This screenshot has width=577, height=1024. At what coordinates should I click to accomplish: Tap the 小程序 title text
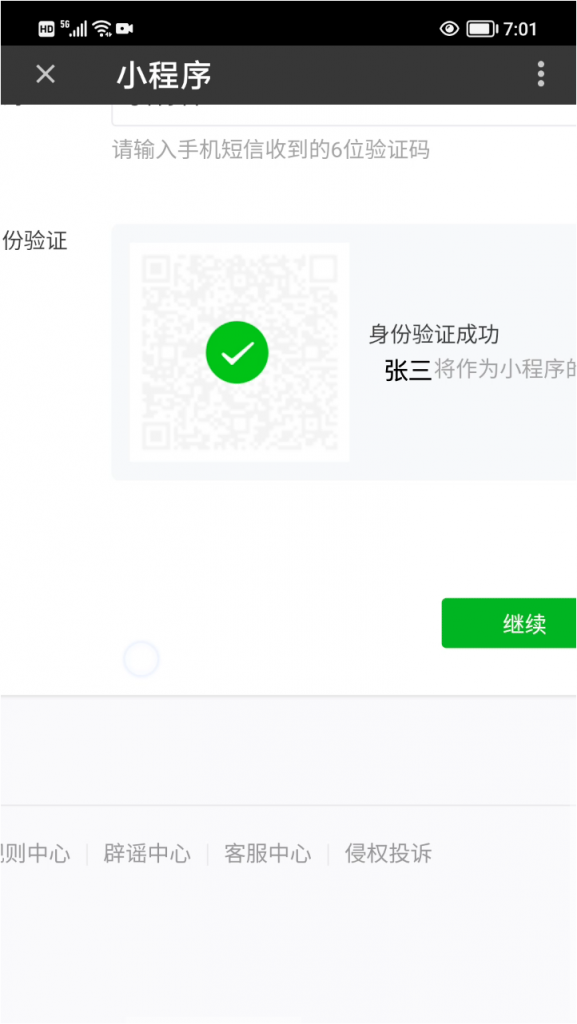pyautogui.click(x=164, y=76)
